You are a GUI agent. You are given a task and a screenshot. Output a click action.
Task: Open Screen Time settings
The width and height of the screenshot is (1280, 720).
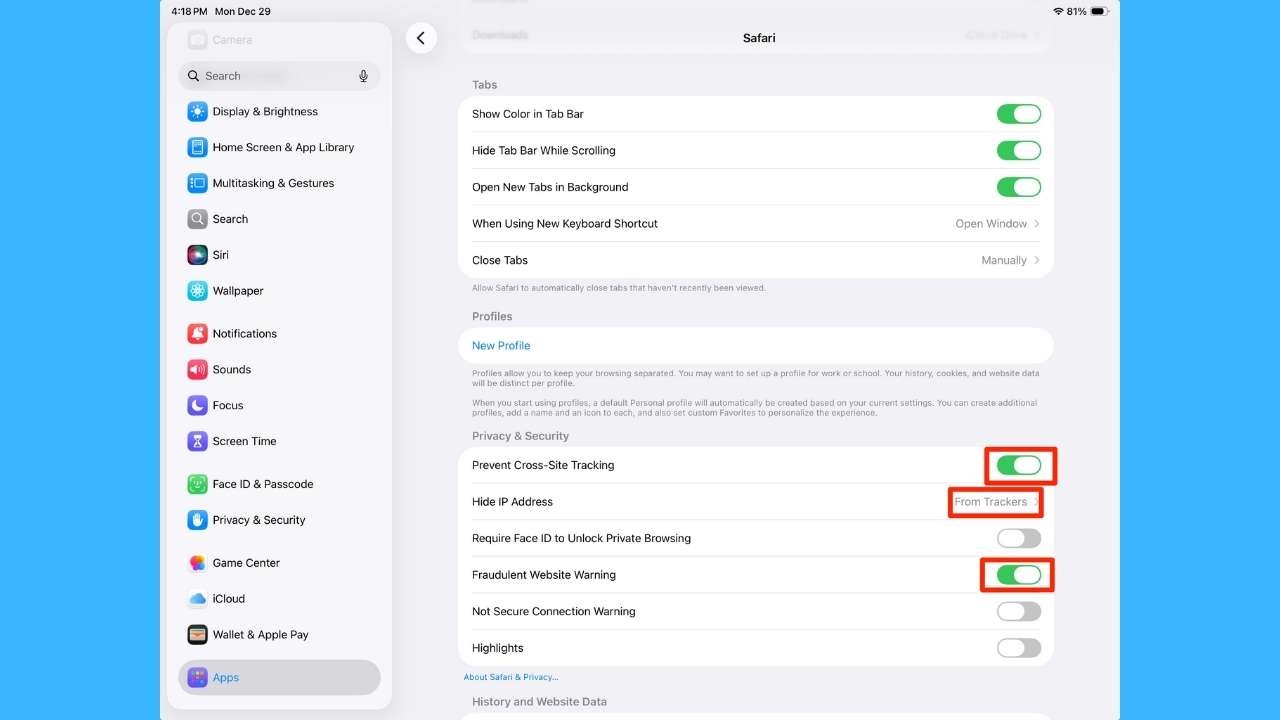click(279, 441)
